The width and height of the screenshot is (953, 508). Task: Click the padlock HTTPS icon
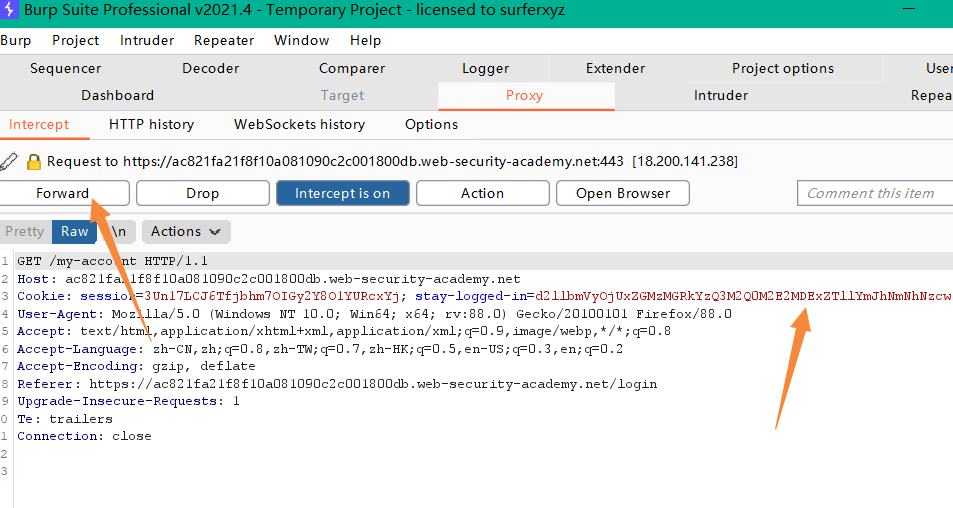pos(34,161)
